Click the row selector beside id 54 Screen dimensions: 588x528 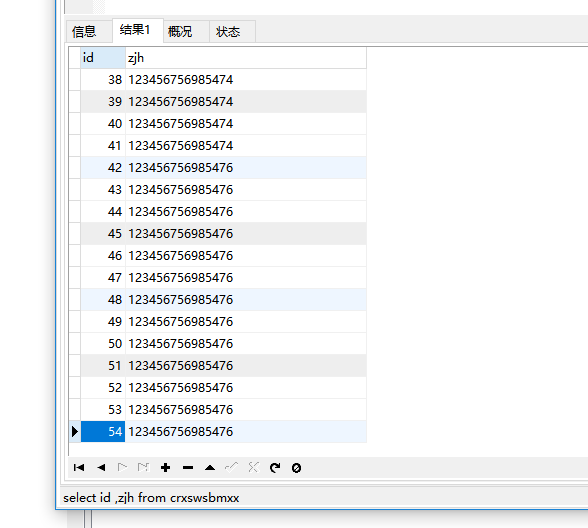(75, 432)
